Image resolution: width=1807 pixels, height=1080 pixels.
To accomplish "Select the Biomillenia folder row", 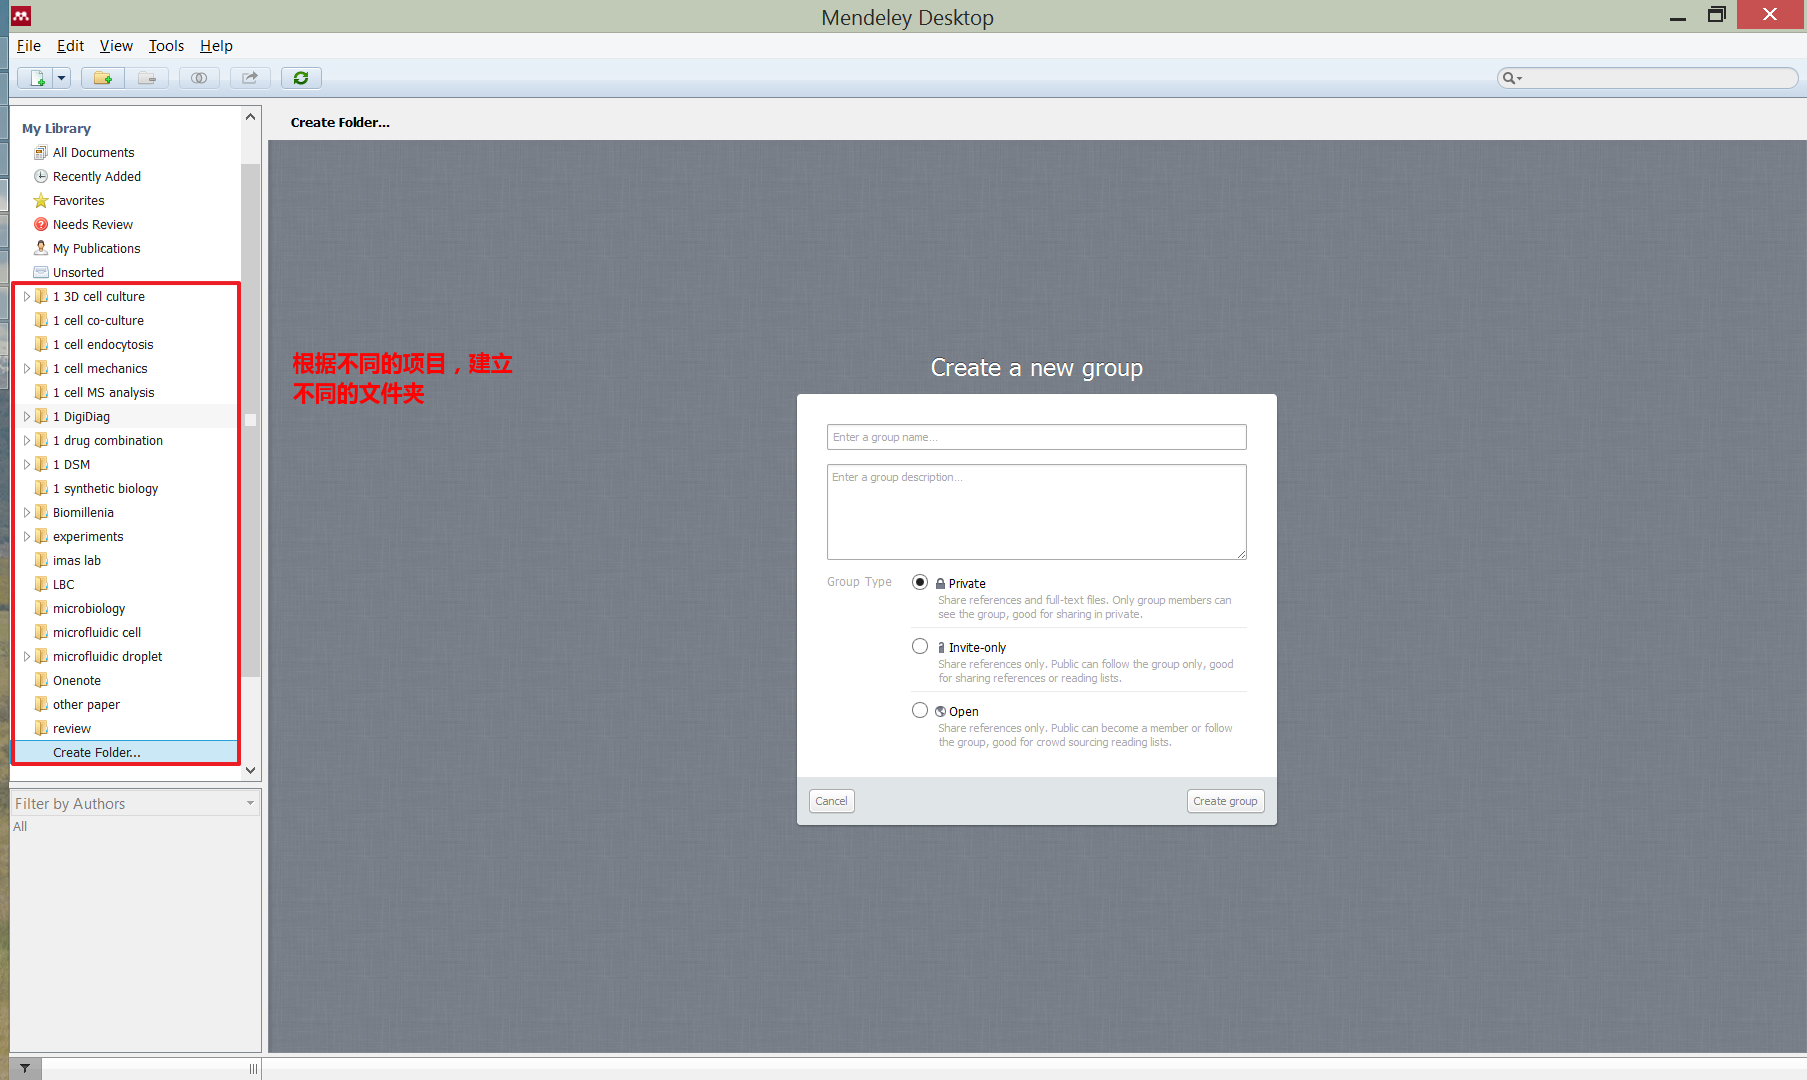I will click(x=126, y=512).
